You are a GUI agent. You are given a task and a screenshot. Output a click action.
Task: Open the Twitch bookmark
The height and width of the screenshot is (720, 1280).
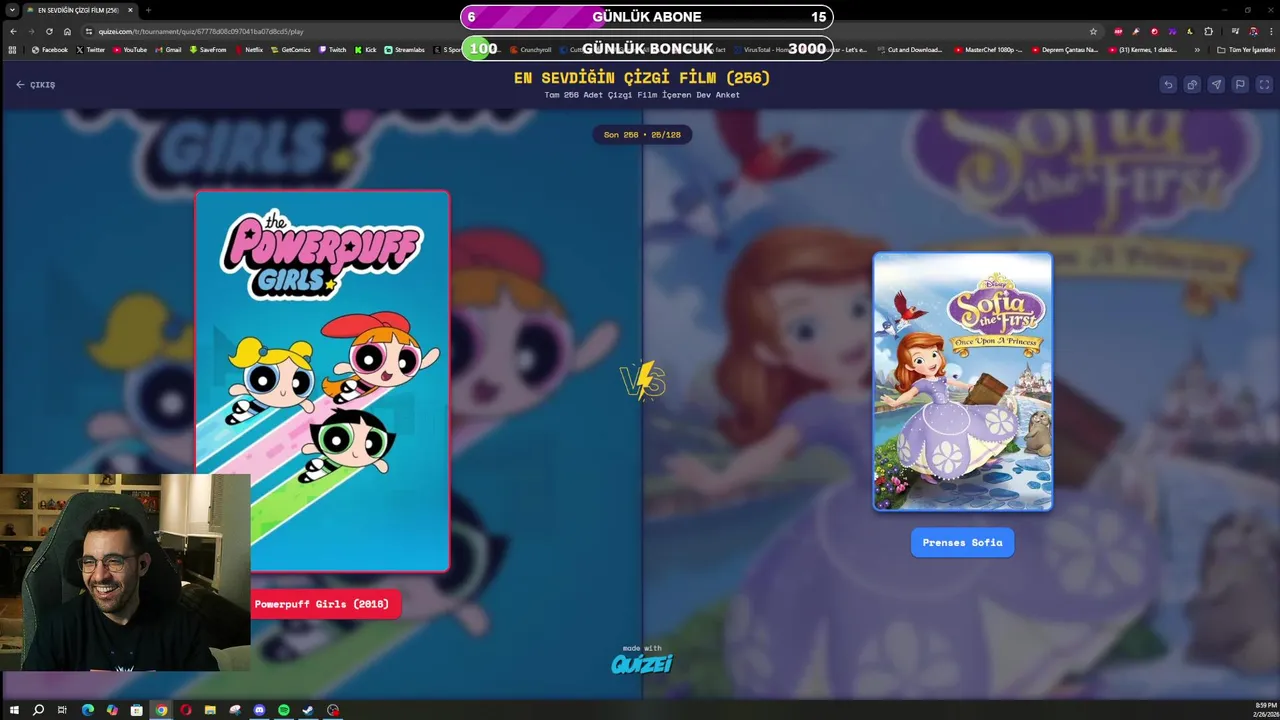coord(333,49)
